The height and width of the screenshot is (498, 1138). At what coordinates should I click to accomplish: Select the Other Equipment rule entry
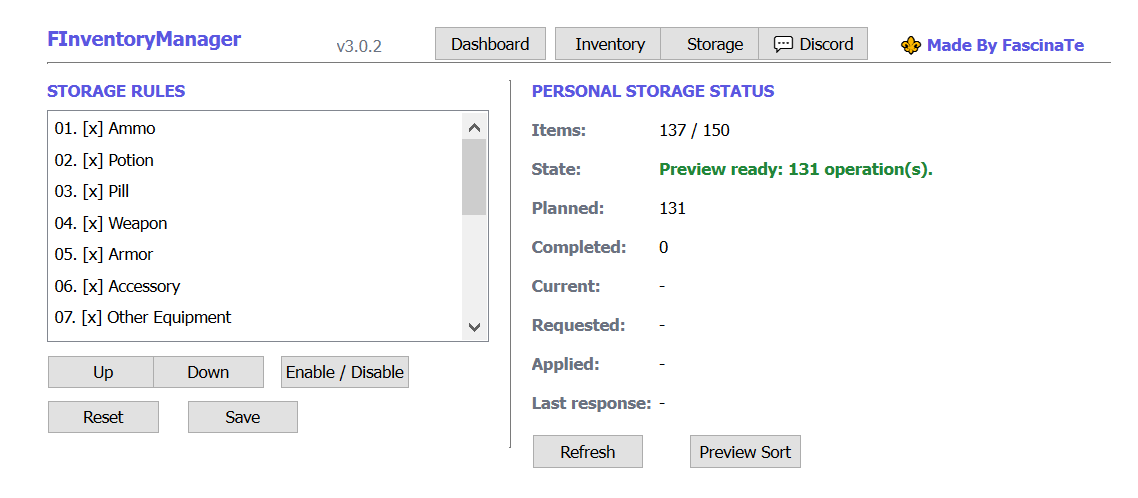point(255,318)
